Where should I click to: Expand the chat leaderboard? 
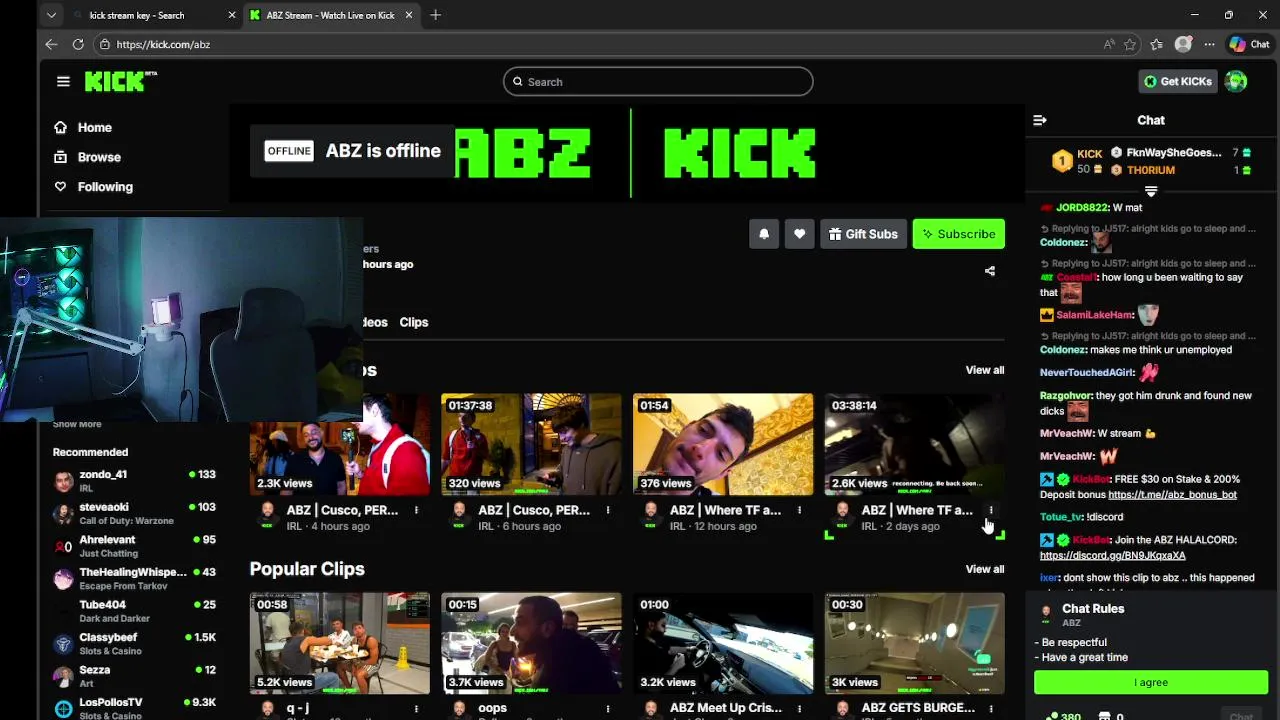coord(1151,191)
